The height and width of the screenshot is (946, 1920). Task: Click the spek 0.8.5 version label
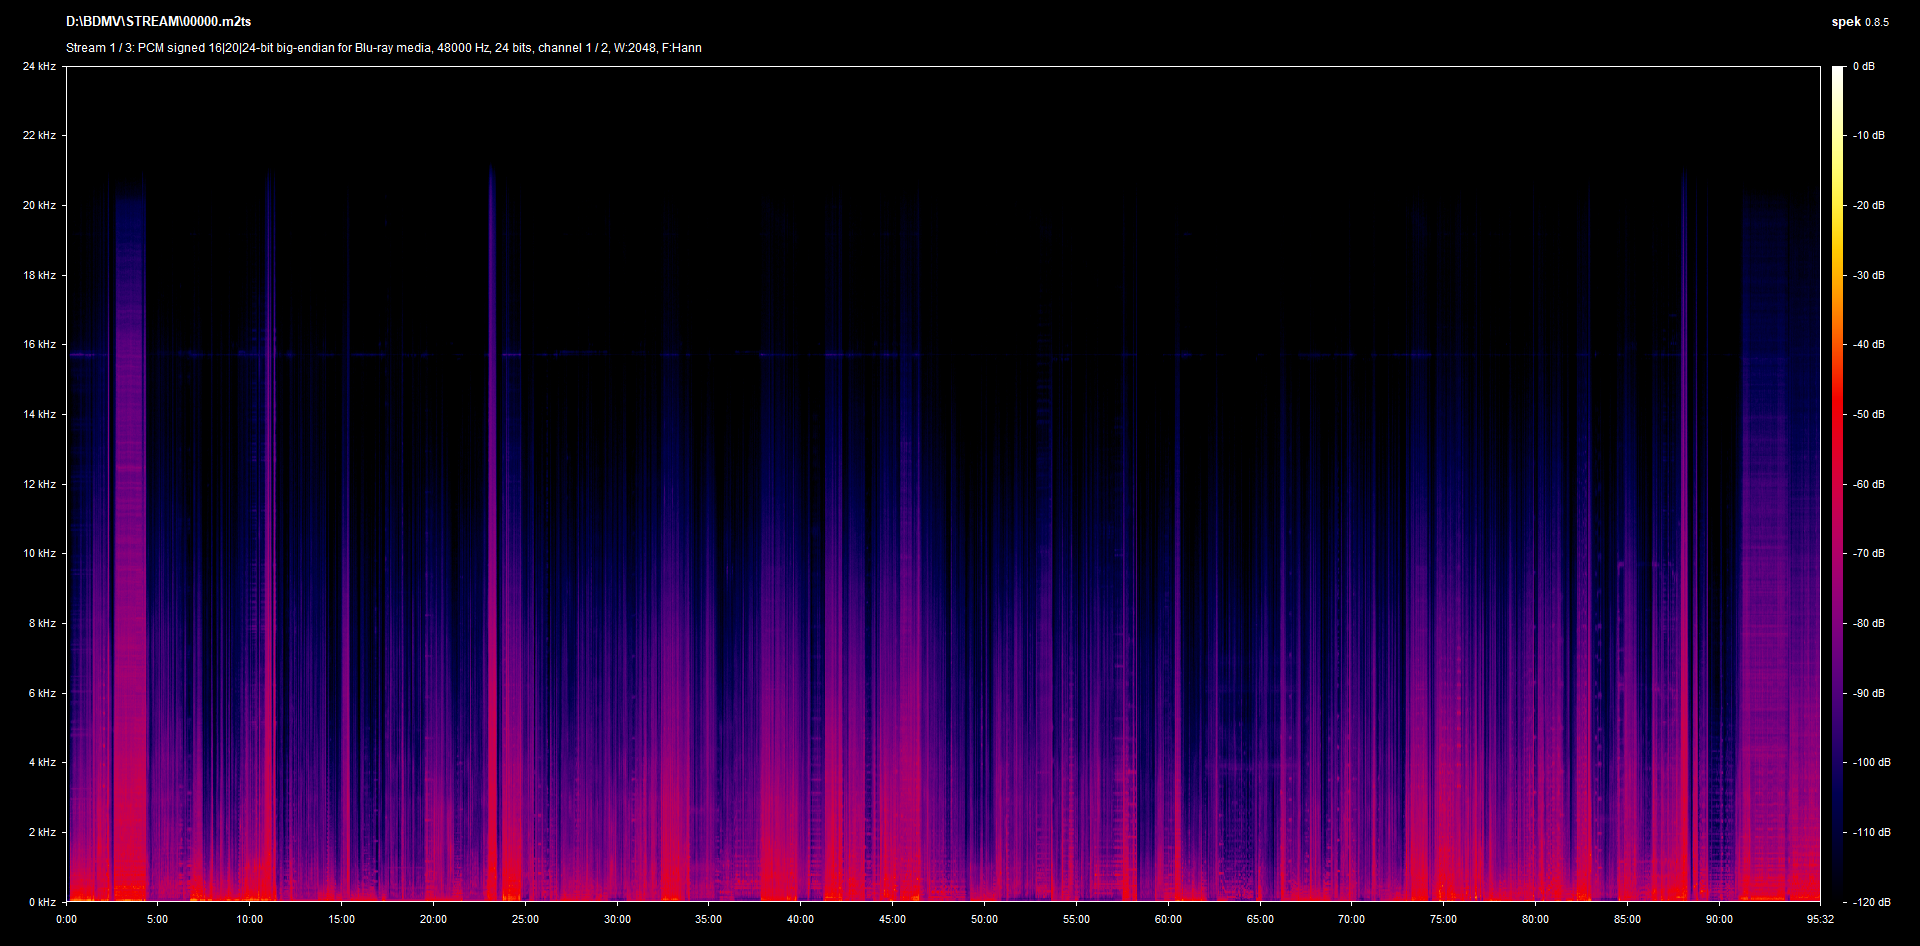(x=1859, y=22)
